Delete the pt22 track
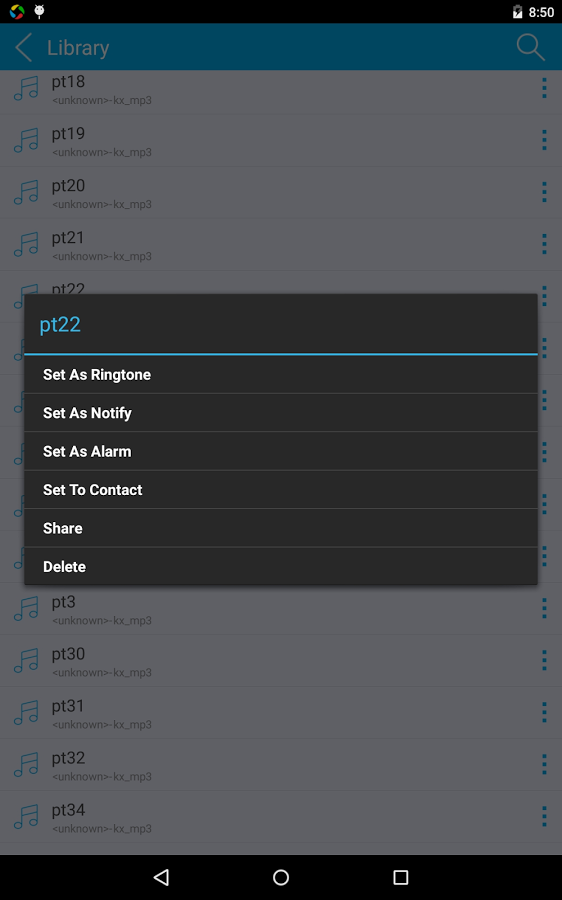This screenshot has height=900, width=562. [x=281, y=567]
